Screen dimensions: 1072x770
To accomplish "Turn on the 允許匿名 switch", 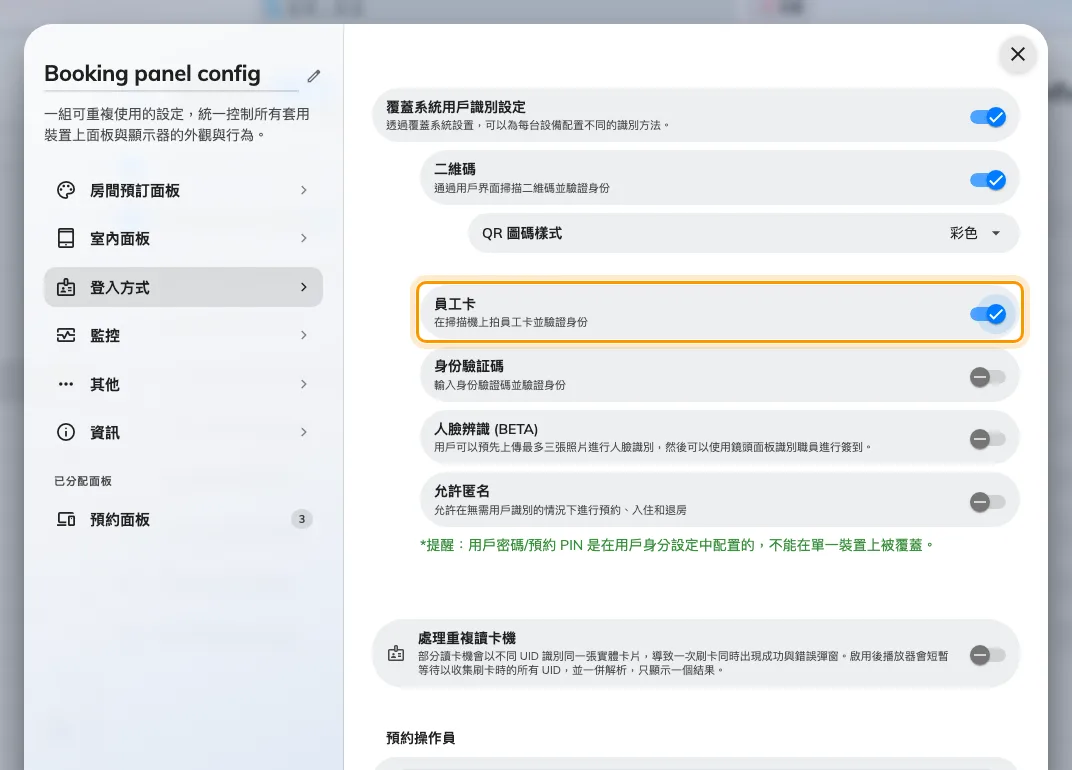I will click(988, 502).
